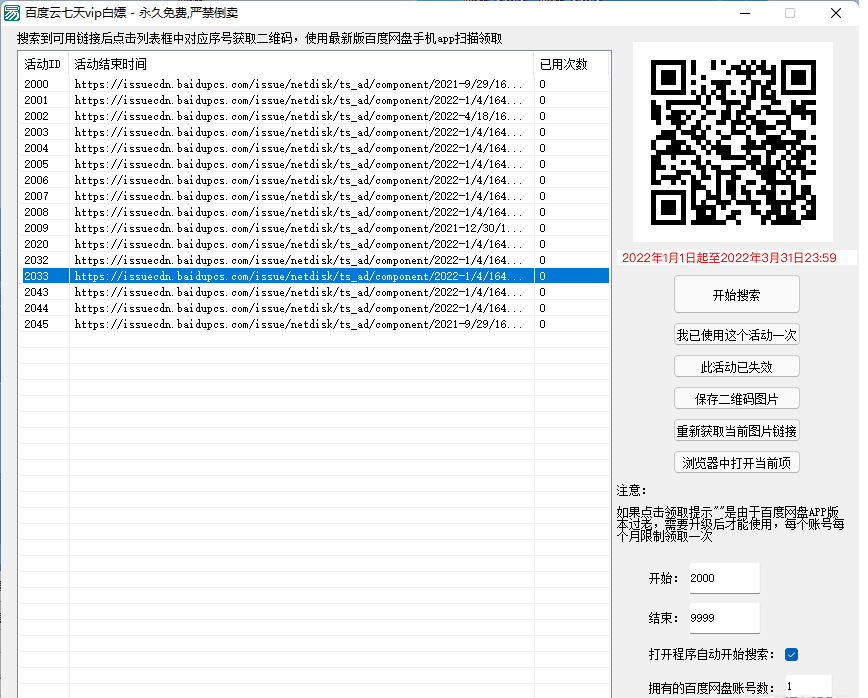
Task: Close the 百度云七天vip window
Action: tap(836, 13)
